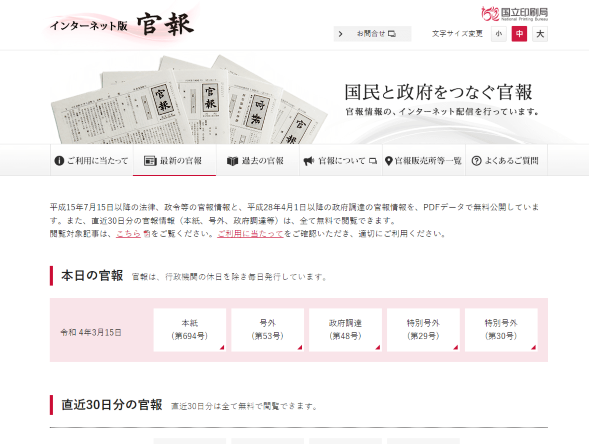Click the chevron arrow on お問合せ button

pyautogui.click(x=340, y=34)
